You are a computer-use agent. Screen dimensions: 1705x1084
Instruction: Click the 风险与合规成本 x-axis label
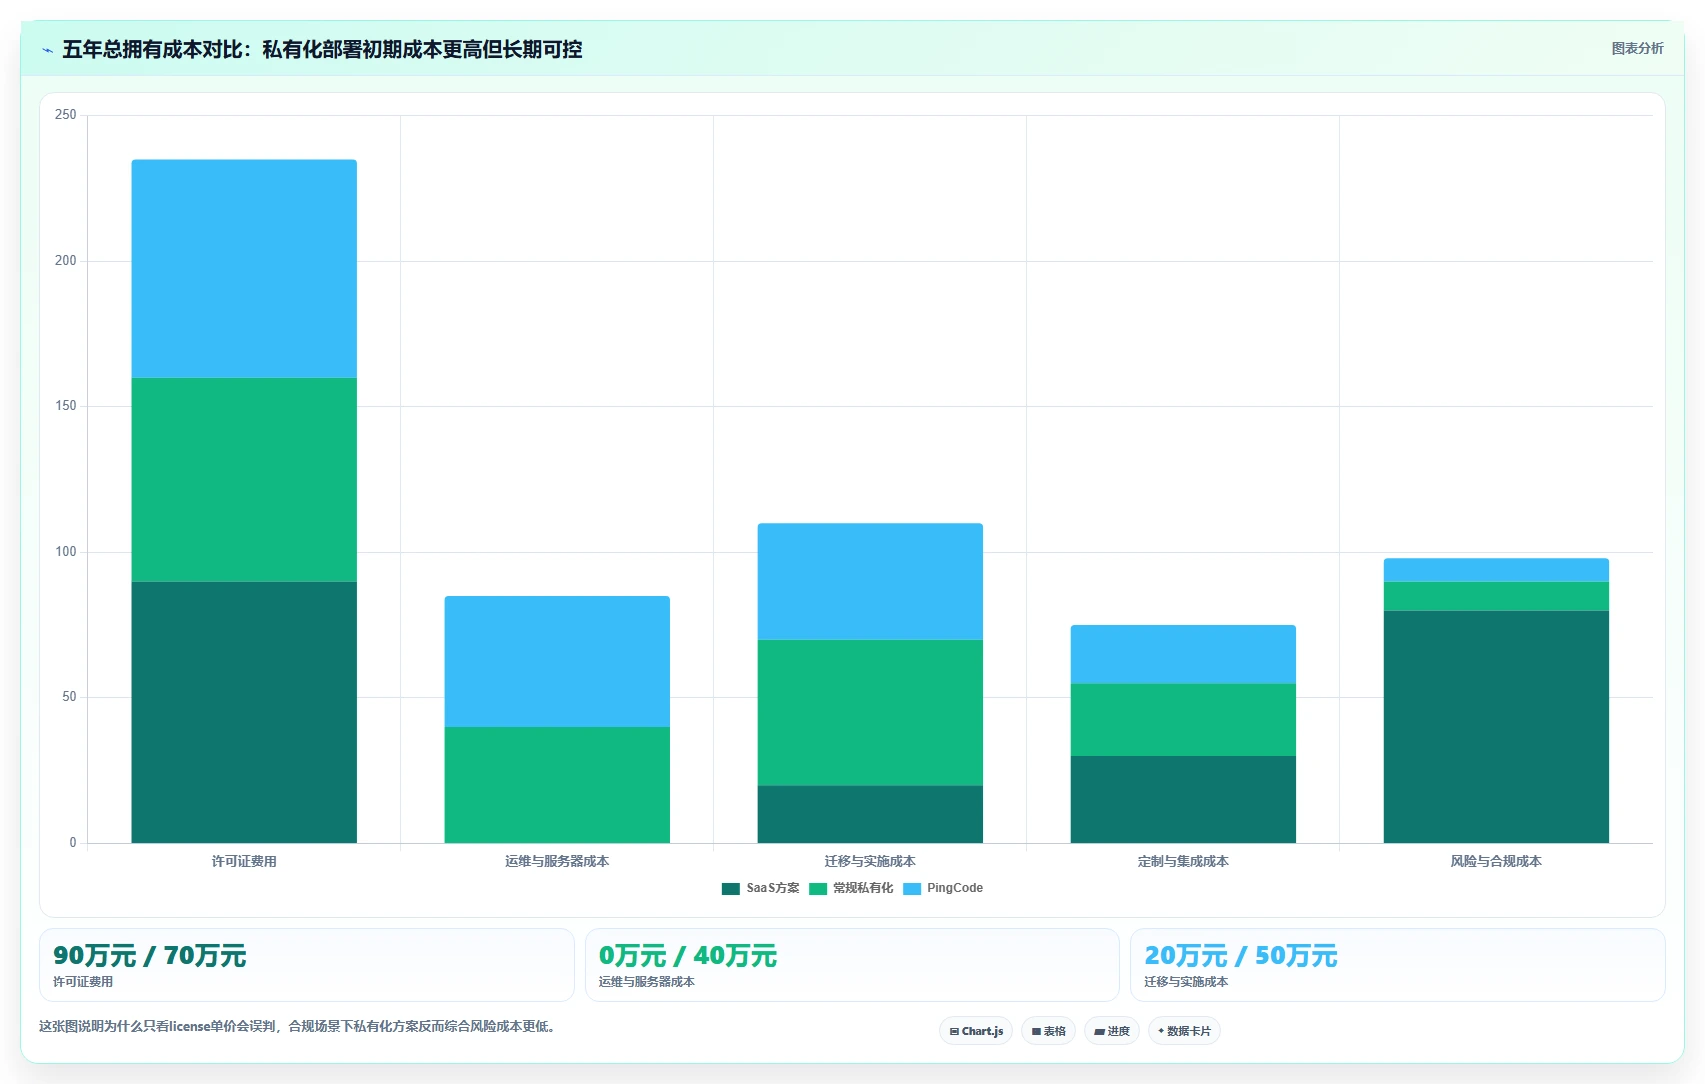tap(1496, 861)
